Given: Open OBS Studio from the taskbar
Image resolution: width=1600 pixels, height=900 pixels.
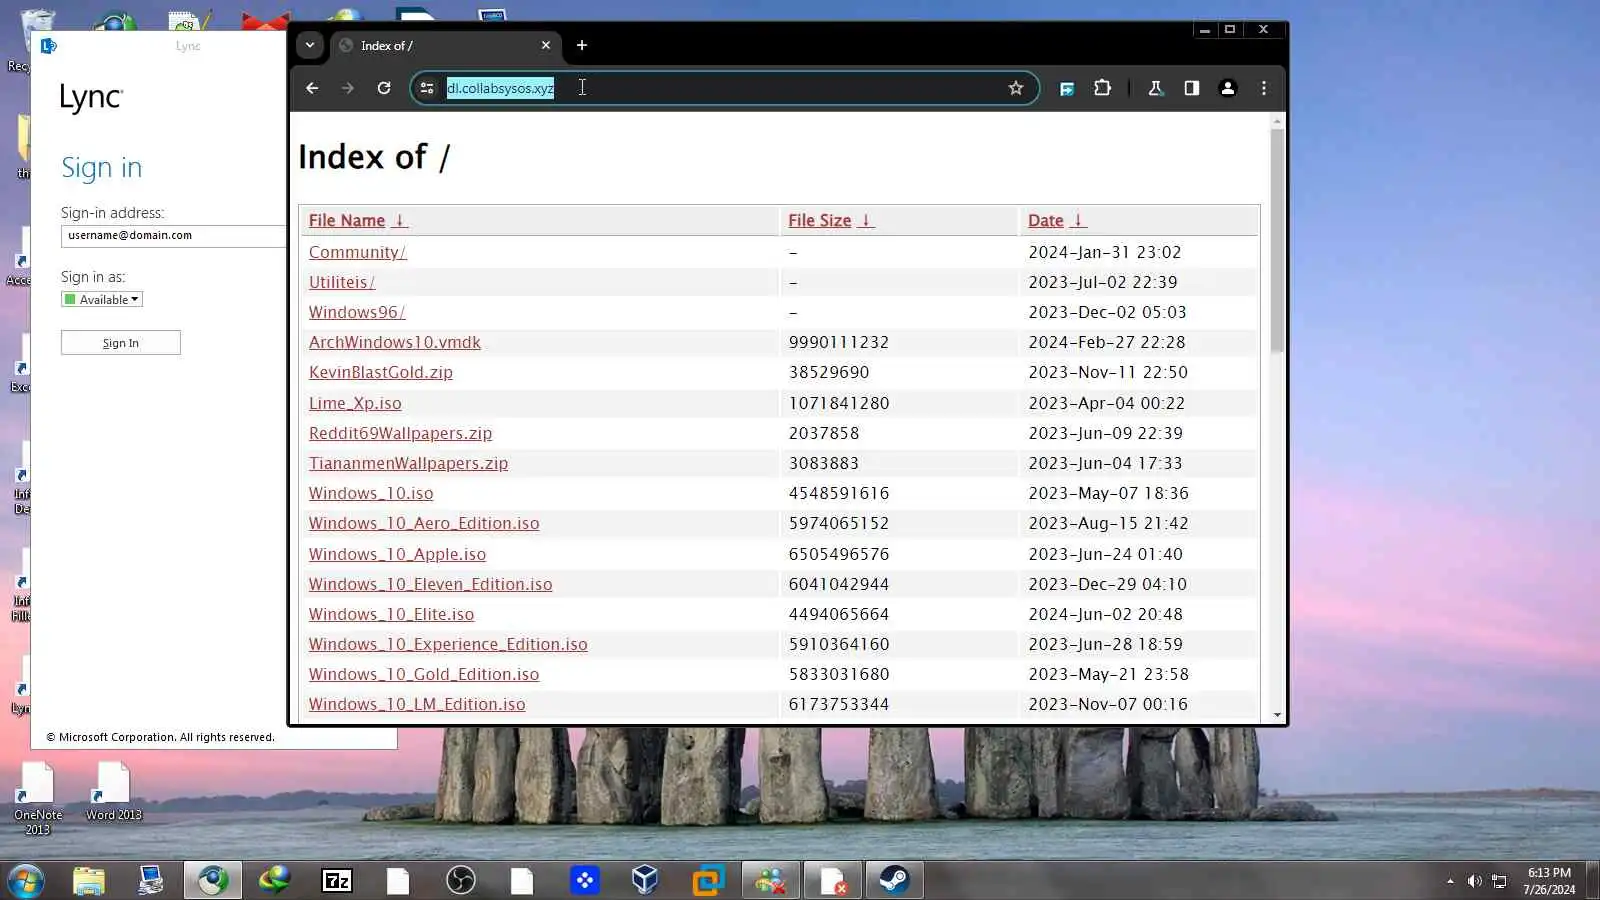Looking at the screenshot, I should (x=461, y=881).
